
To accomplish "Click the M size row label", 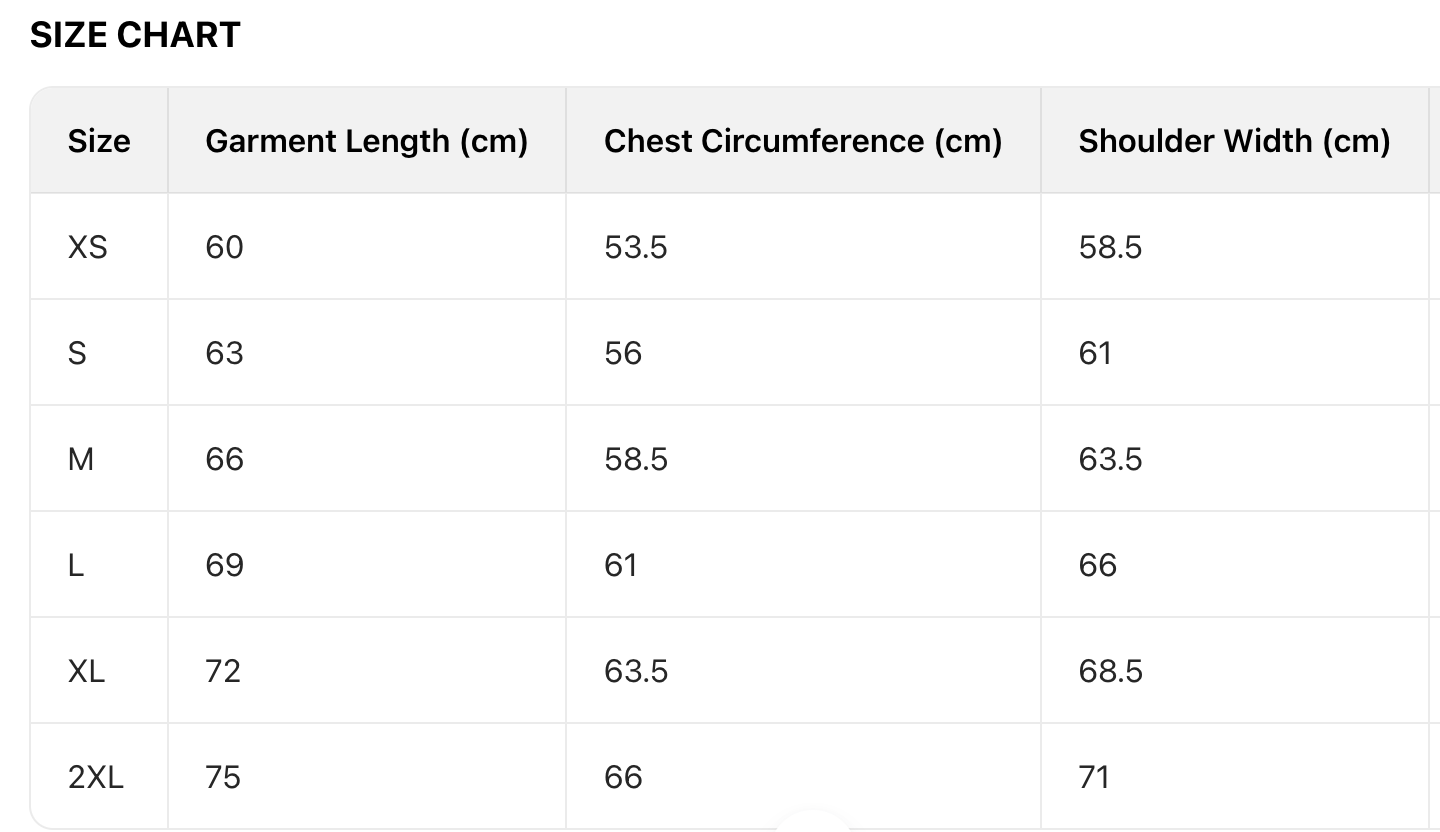I will [x=81, y=459].
